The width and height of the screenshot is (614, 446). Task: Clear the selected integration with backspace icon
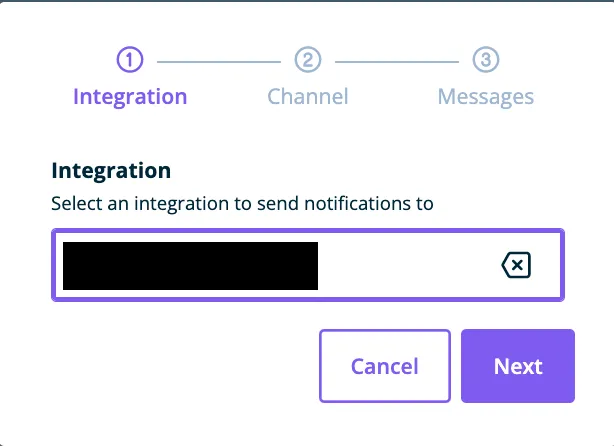pyautogui.click(x=515, y=265)
